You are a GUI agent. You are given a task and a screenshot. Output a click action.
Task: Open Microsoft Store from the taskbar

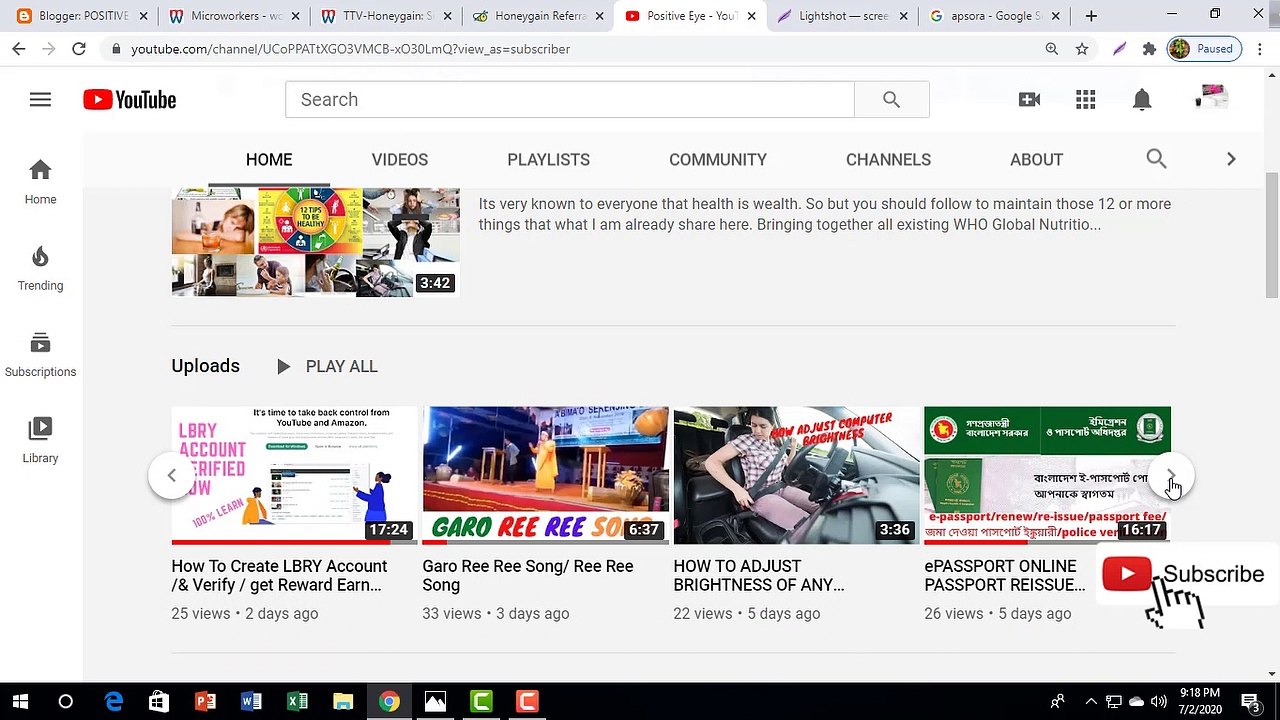[x=159, y=702]
